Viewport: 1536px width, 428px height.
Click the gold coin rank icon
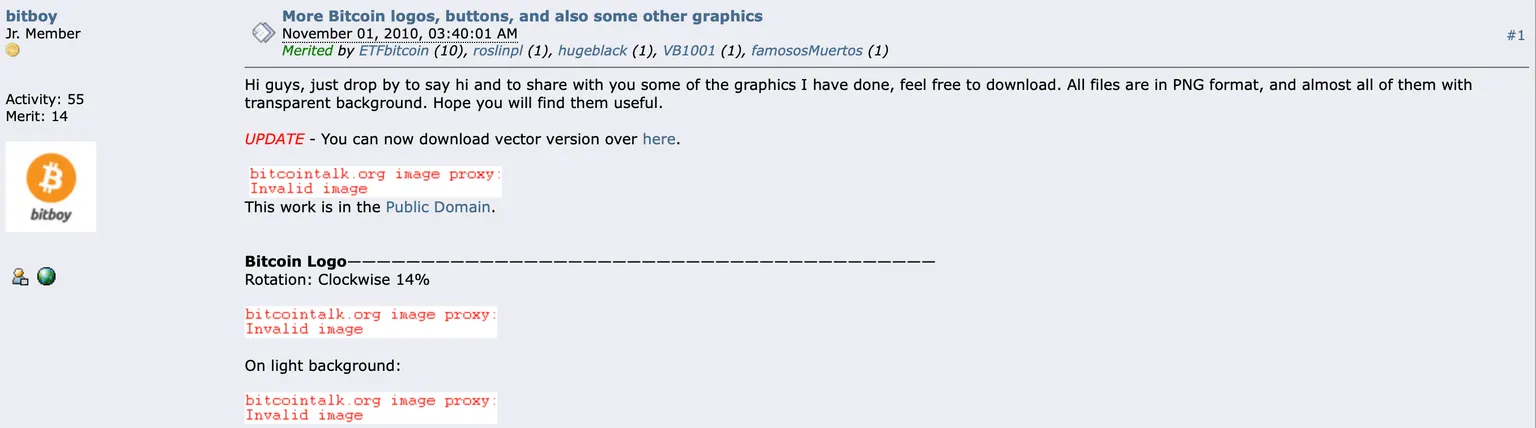(x=13, y=50)
